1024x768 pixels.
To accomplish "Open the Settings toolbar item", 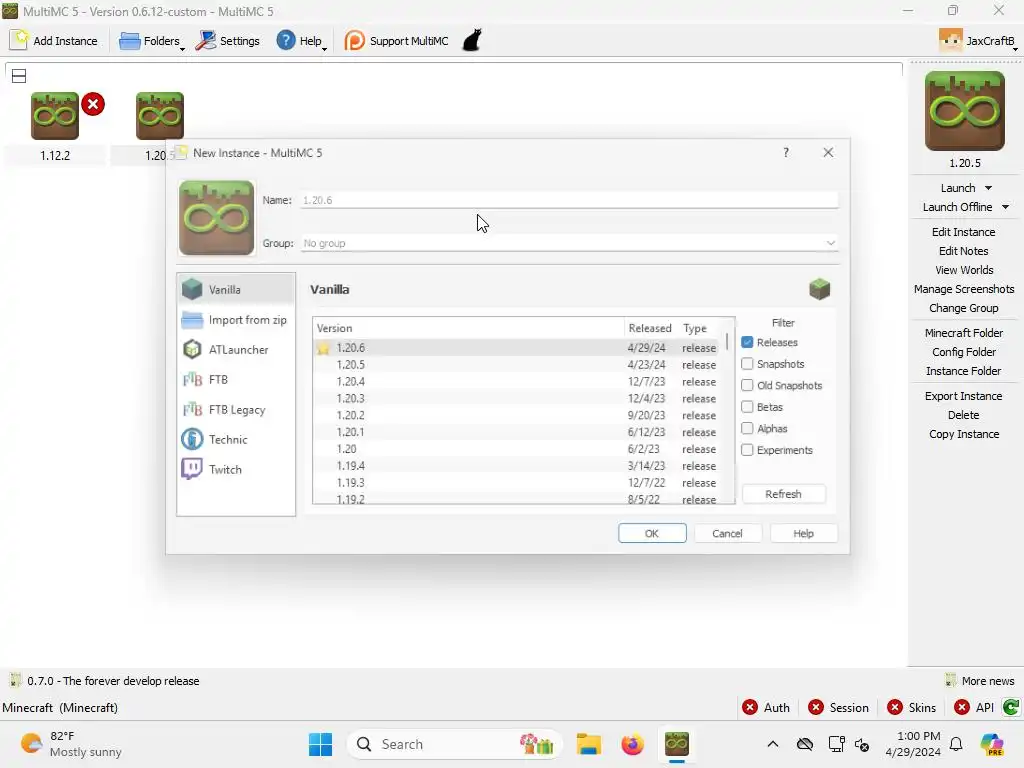I will click(229, 40).
